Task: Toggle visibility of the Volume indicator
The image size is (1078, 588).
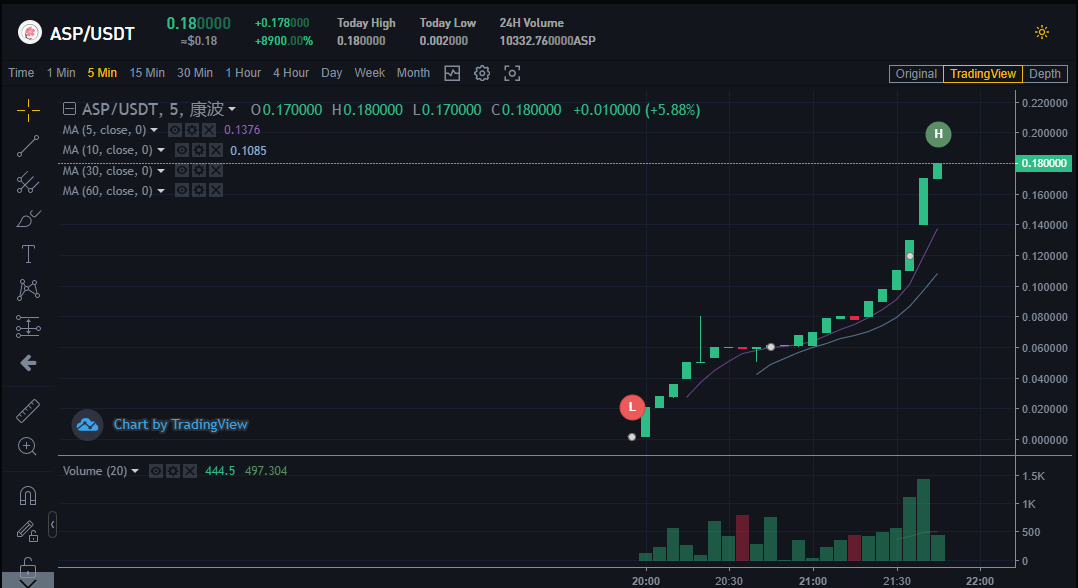Action: click(158, 471)
